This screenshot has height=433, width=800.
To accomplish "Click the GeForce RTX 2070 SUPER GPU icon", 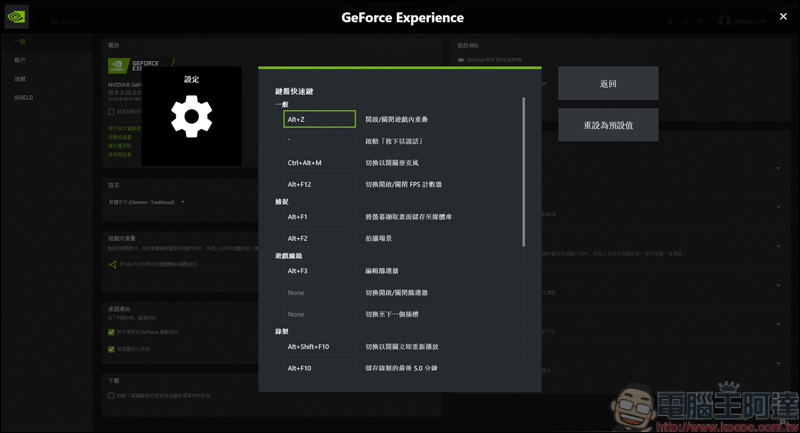I will 461,60.
